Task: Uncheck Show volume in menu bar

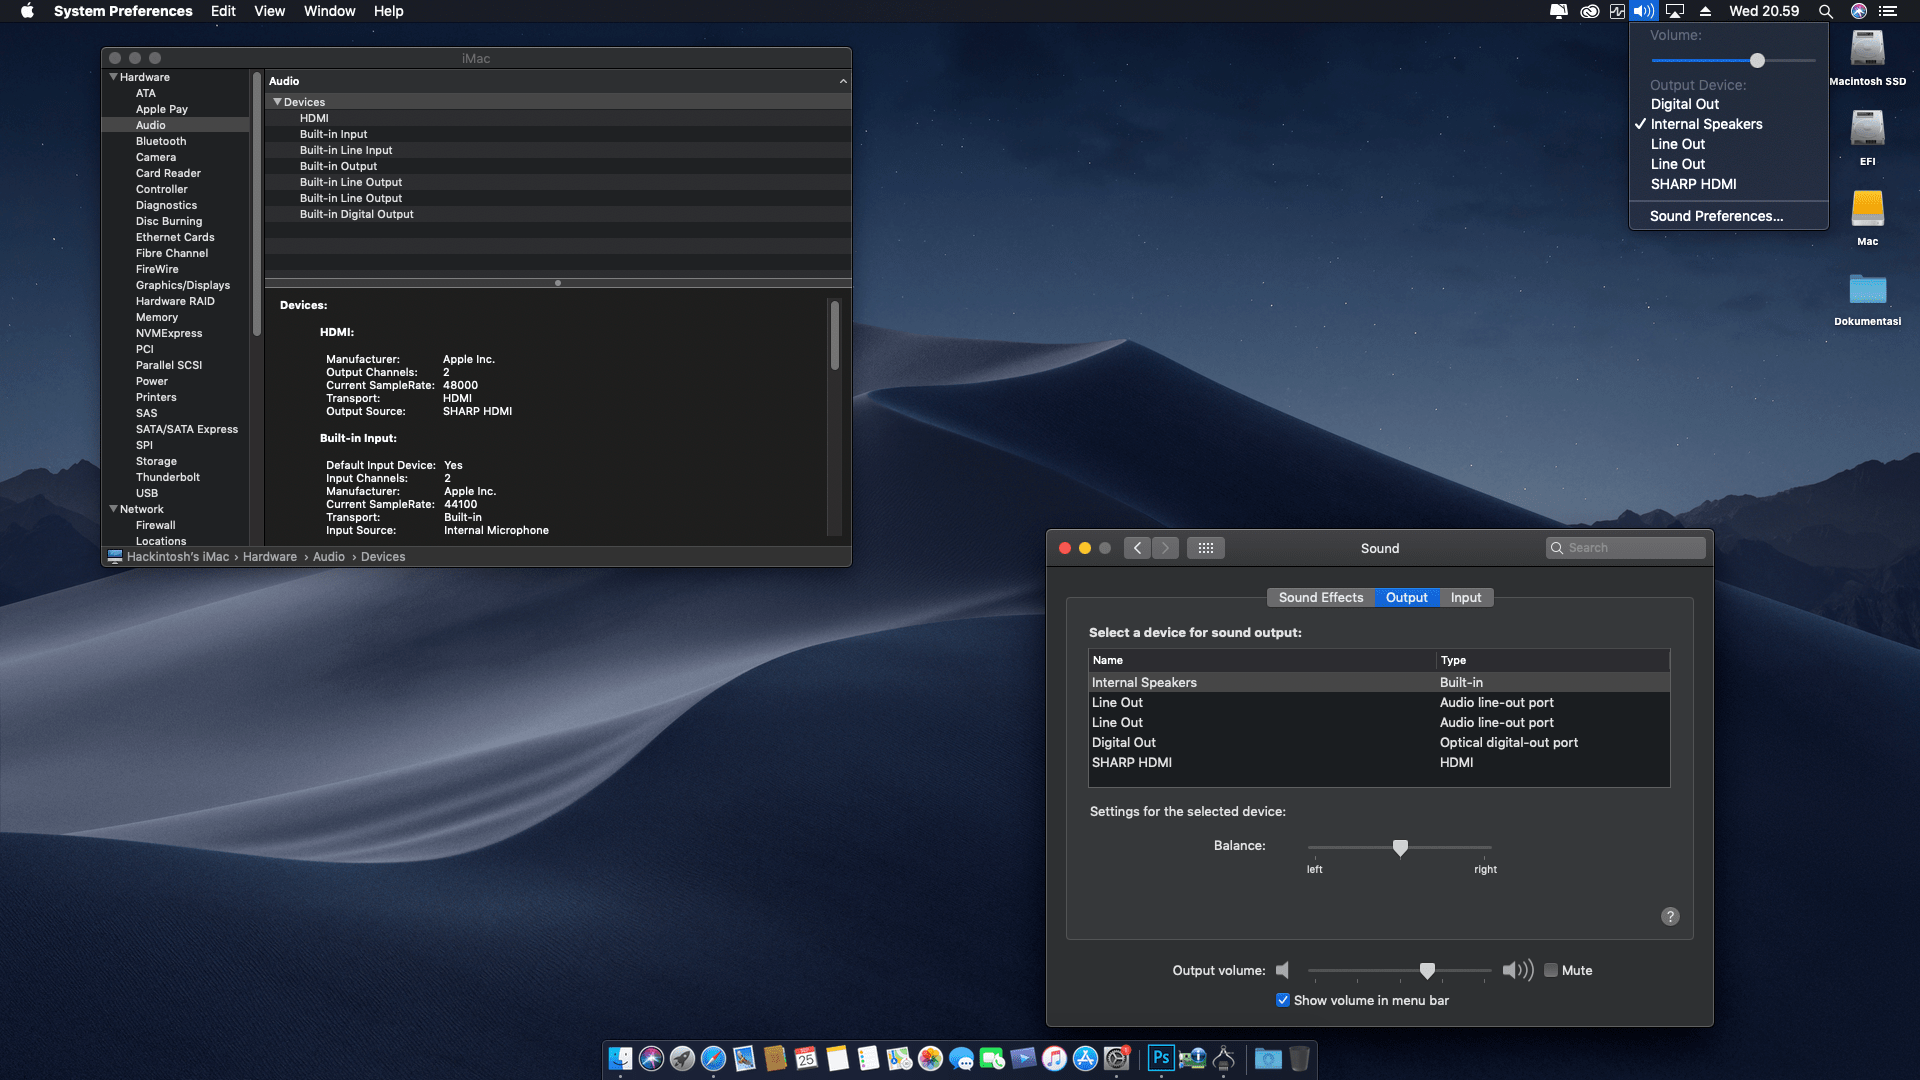Action: coord(1283,1000)
